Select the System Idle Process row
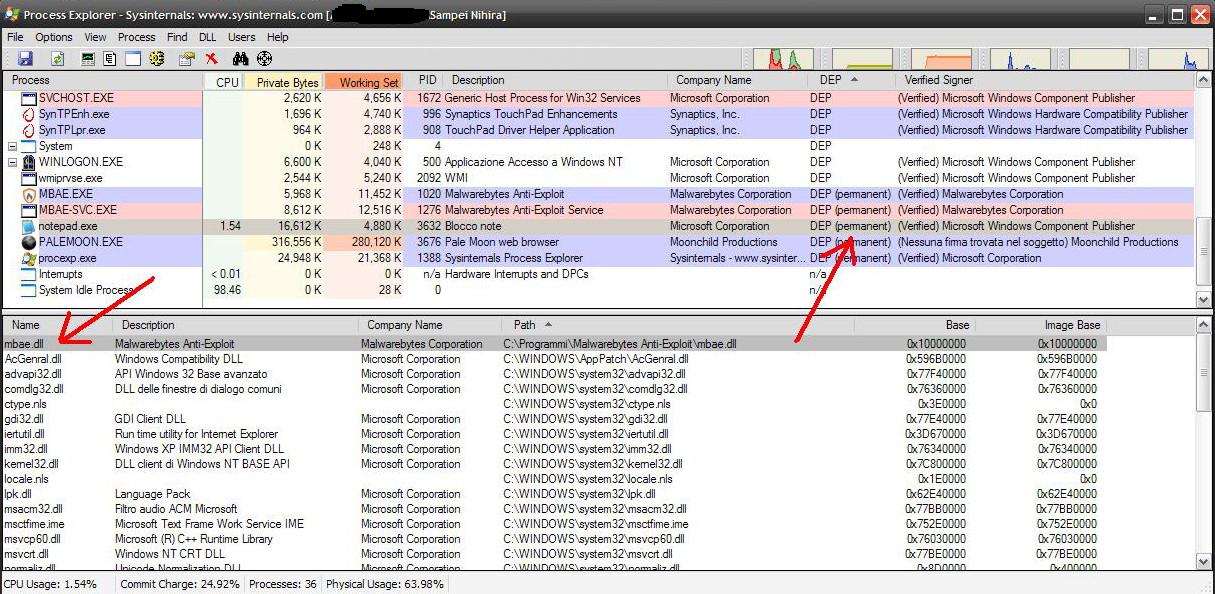The image size is (1215, 594). pos(600,290)
